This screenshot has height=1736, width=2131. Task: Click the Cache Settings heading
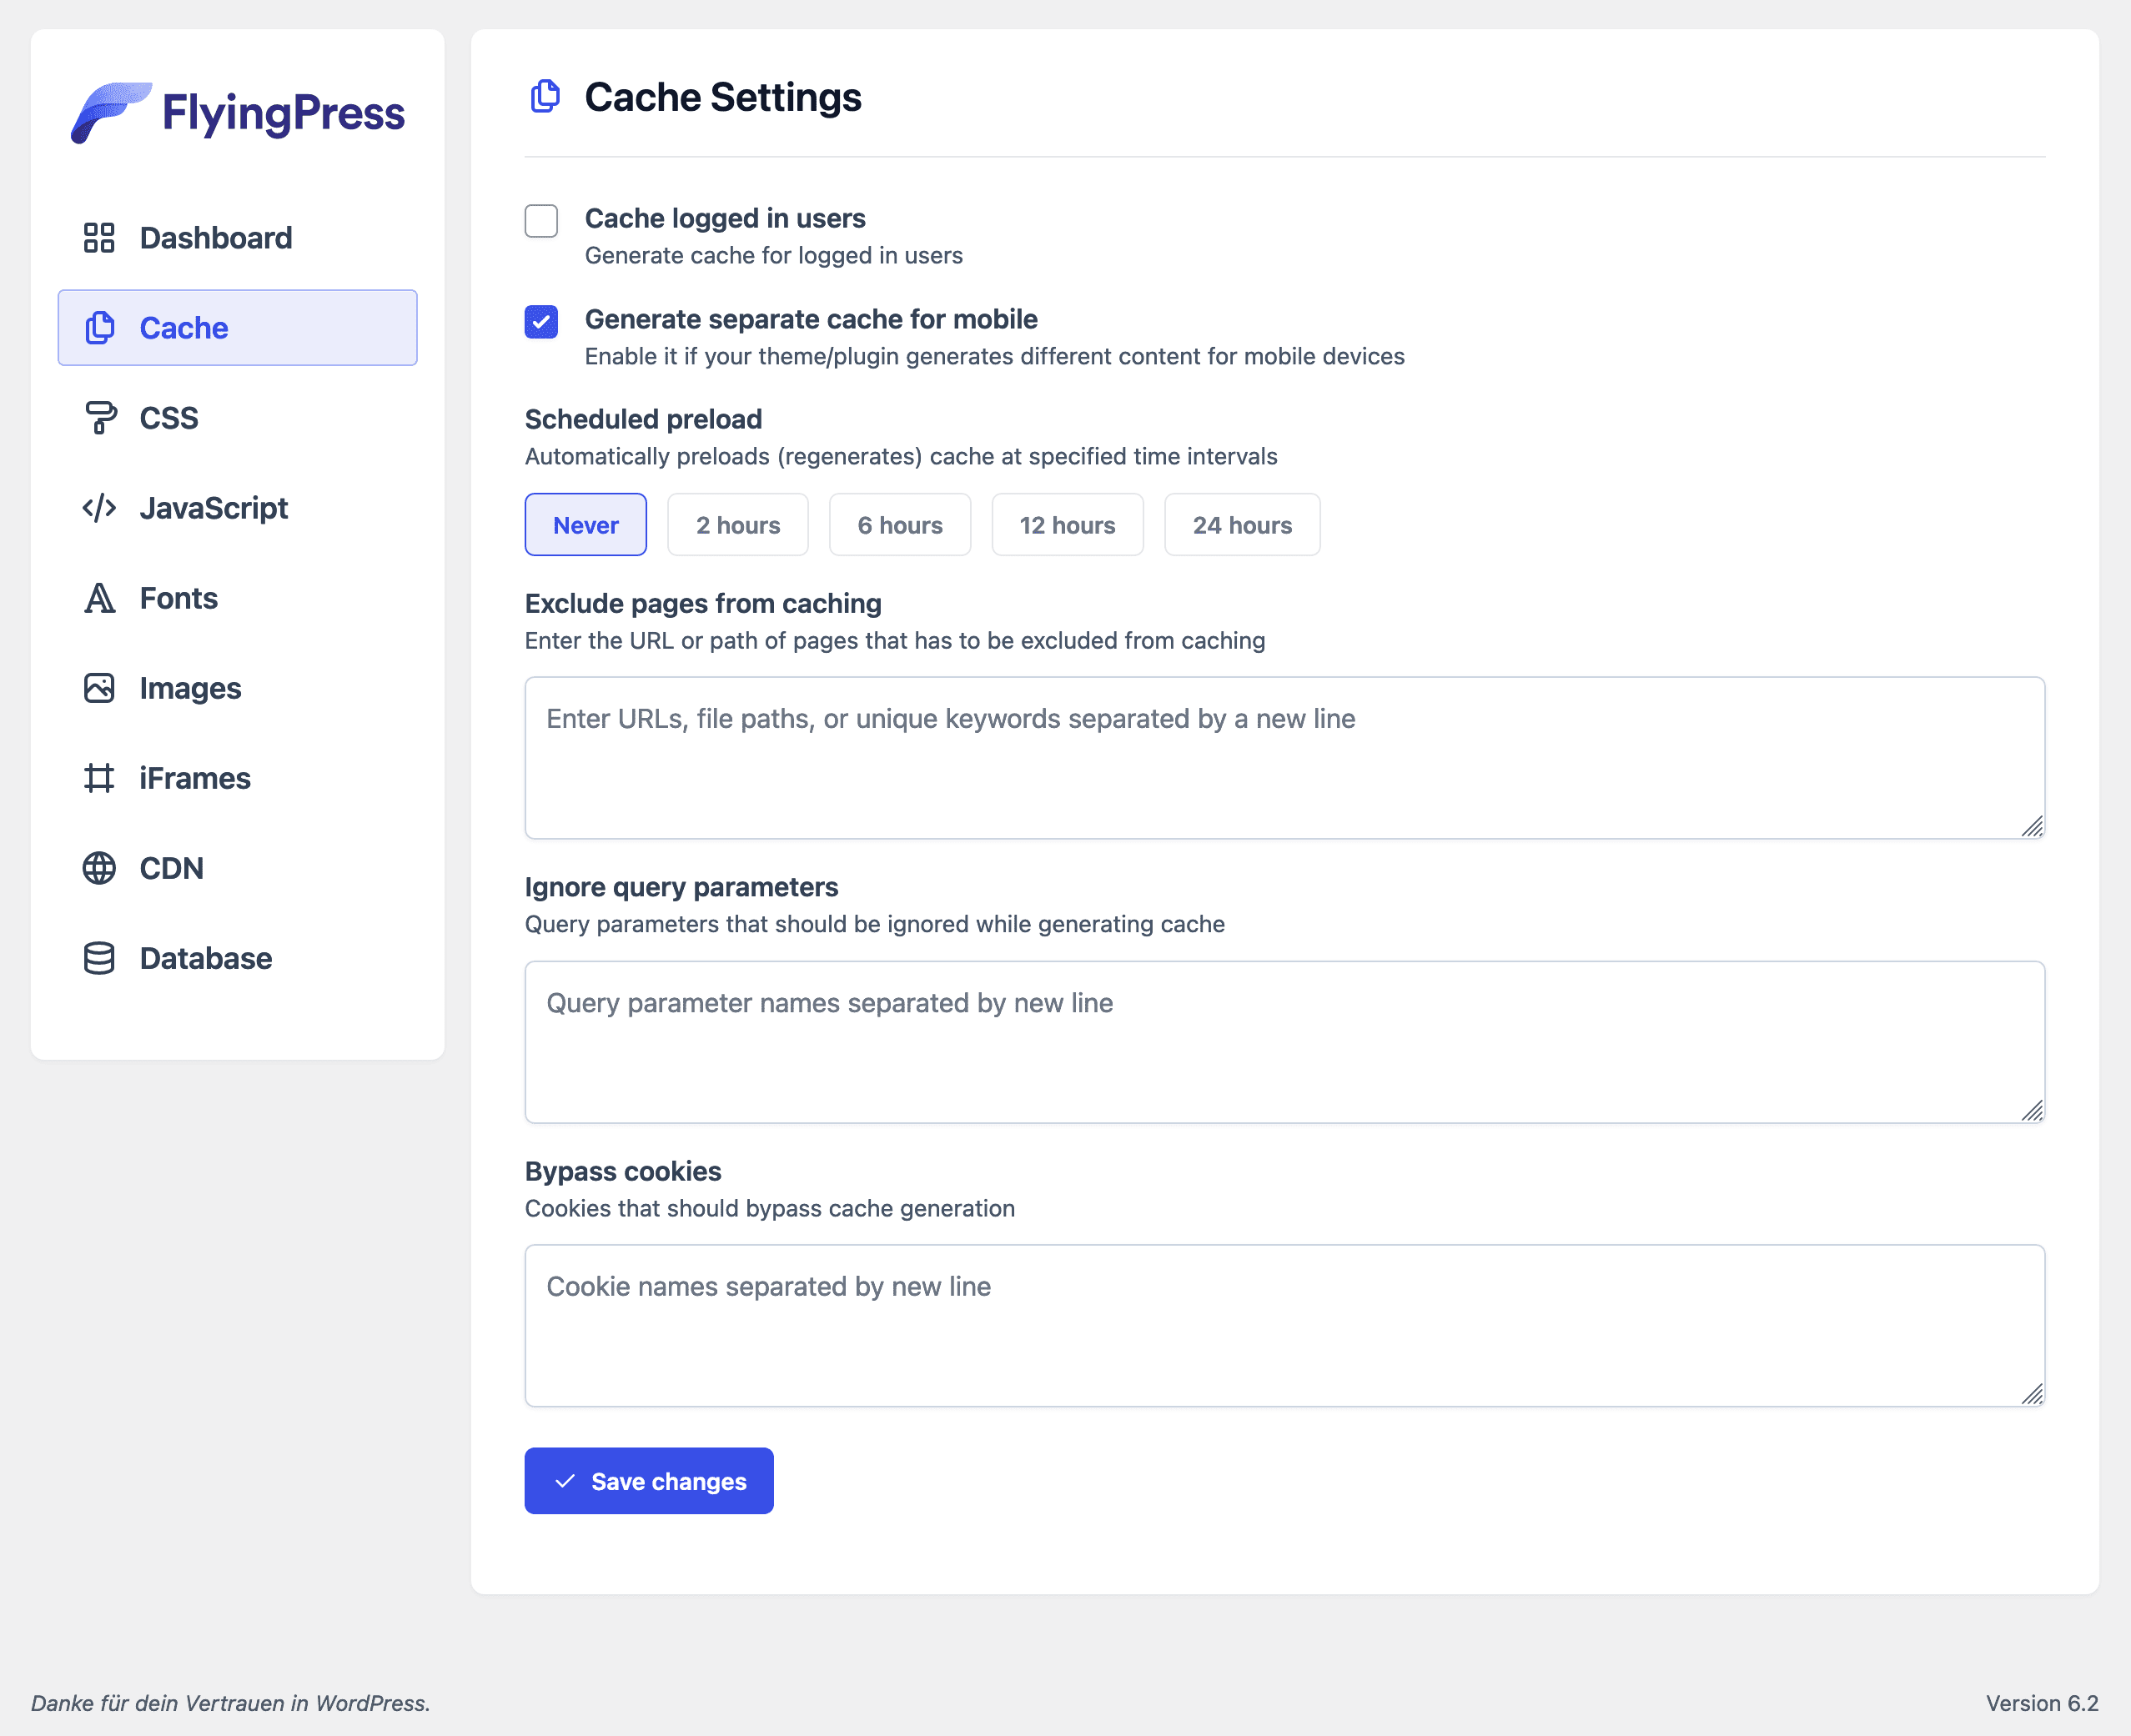click(723, 97)
